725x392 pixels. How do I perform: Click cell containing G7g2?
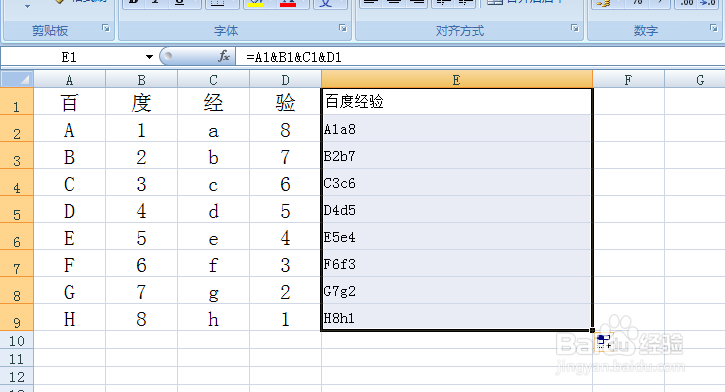[x=457, y=290]
